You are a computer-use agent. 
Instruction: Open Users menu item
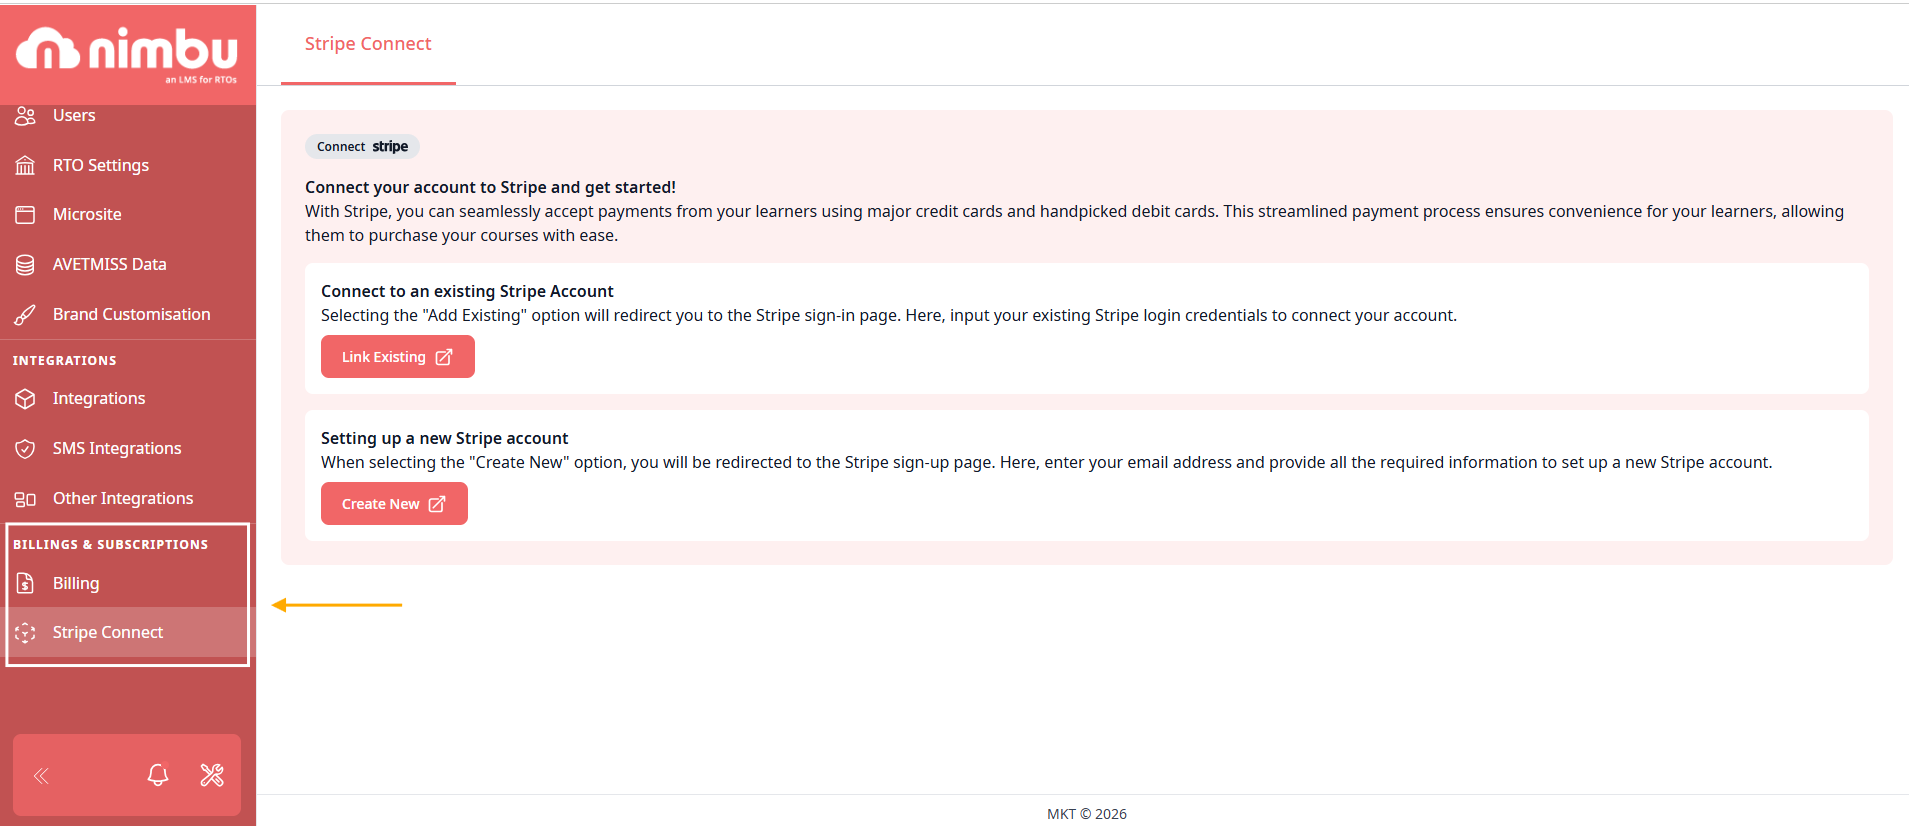pos(128,116)
